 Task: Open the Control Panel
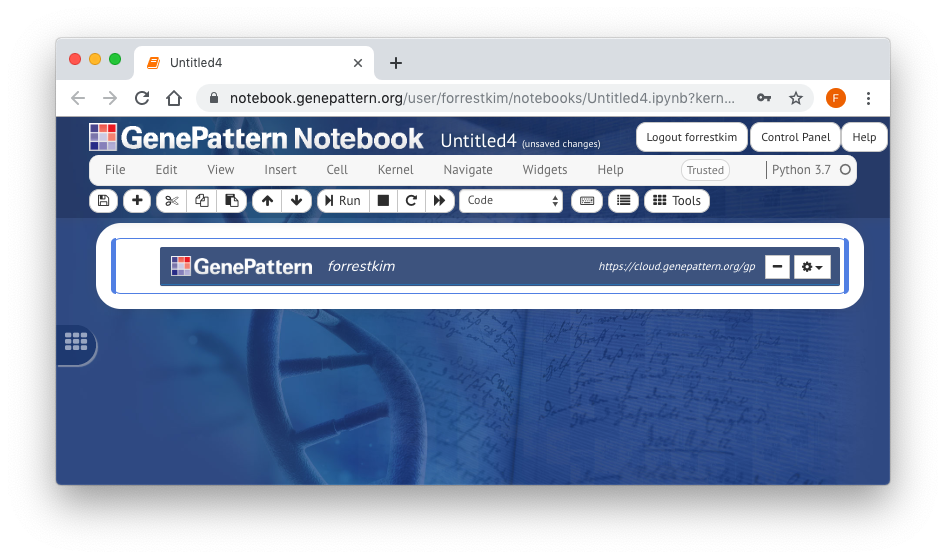point(795,137)
